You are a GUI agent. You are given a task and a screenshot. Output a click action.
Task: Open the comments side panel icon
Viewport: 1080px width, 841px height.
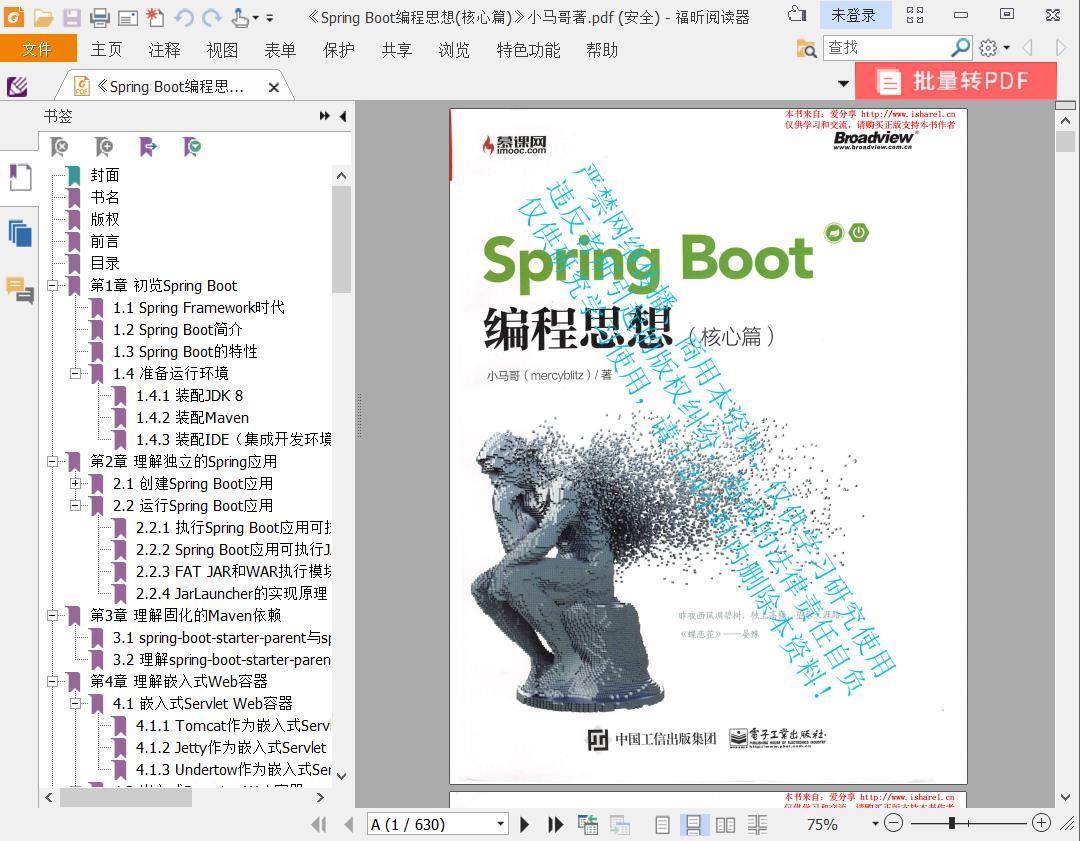click(x=20, y=290)
